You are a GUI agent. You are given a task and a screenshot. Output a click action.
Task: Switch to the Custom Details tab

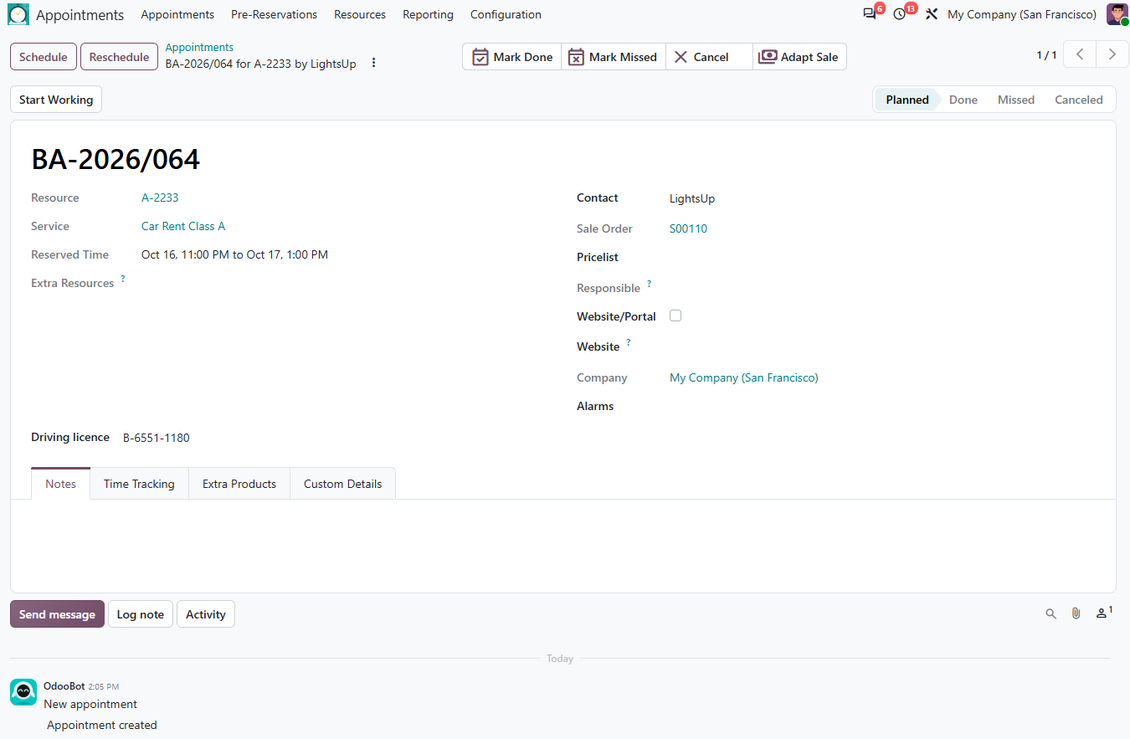point(342,484)
